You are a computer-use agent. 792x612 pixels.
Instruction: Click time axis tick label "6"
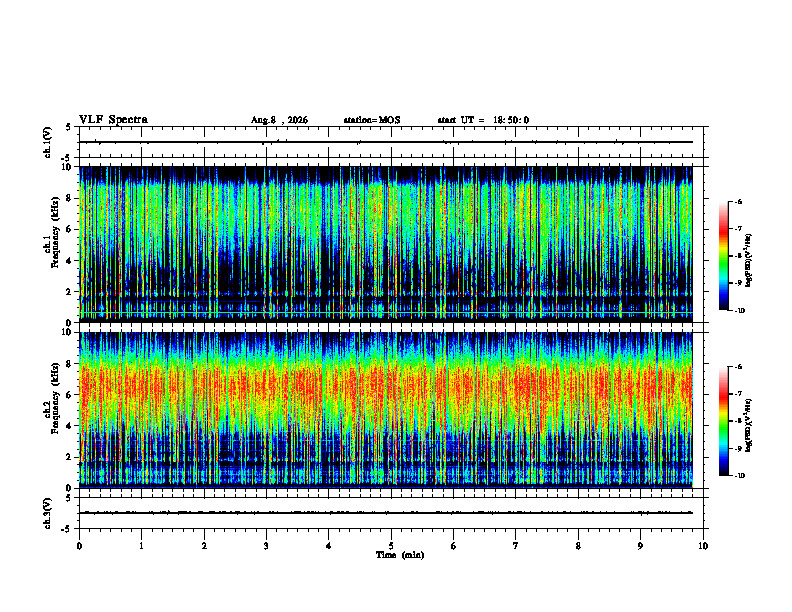pyautogui.click(x=454, y=546)
